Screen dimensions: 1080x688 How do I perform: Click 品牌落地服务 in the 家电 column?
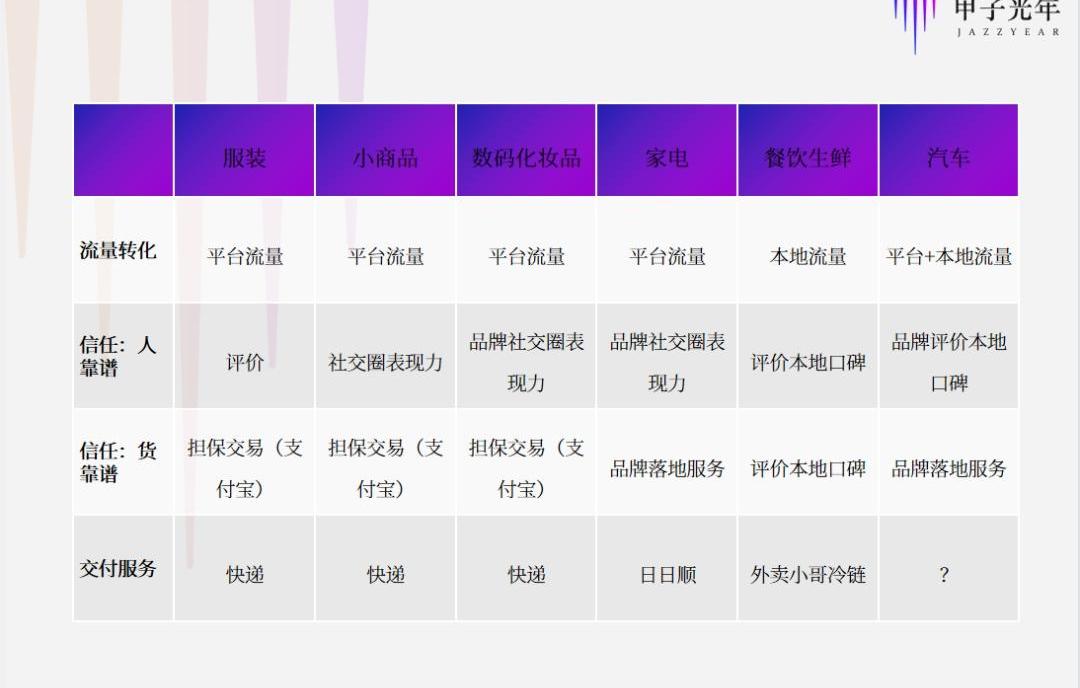pyautogui.click(x=667, y=469)
